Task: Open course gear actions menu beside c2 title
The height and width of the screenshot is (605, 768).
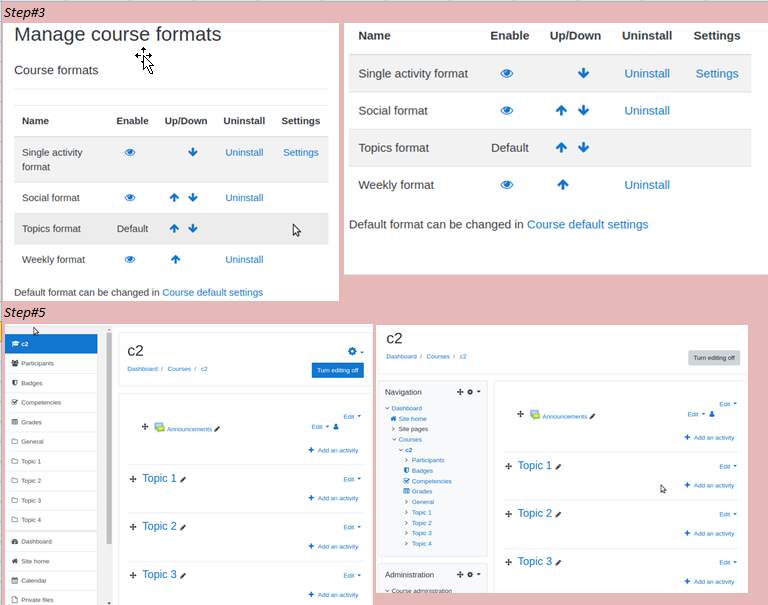Action: [355, 351]
